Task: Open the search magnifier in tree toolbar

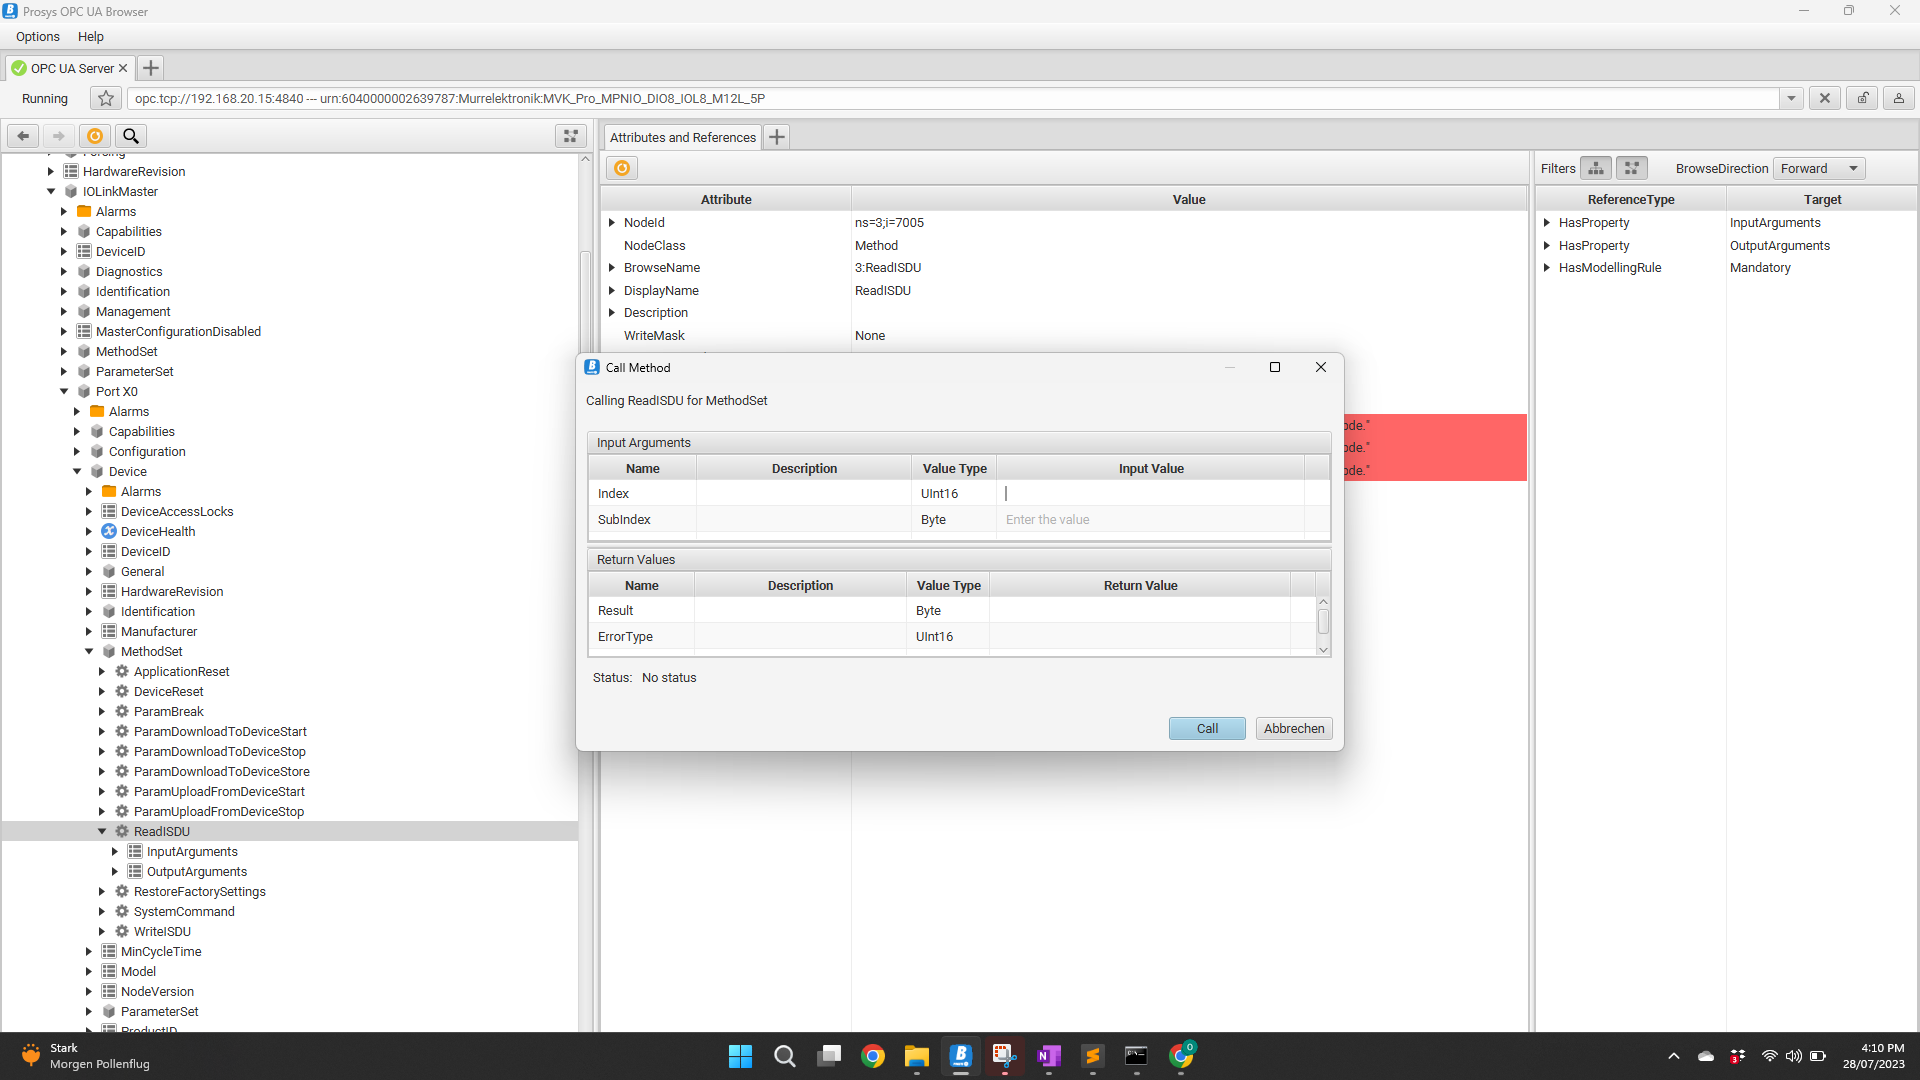Action: [131, 136]
